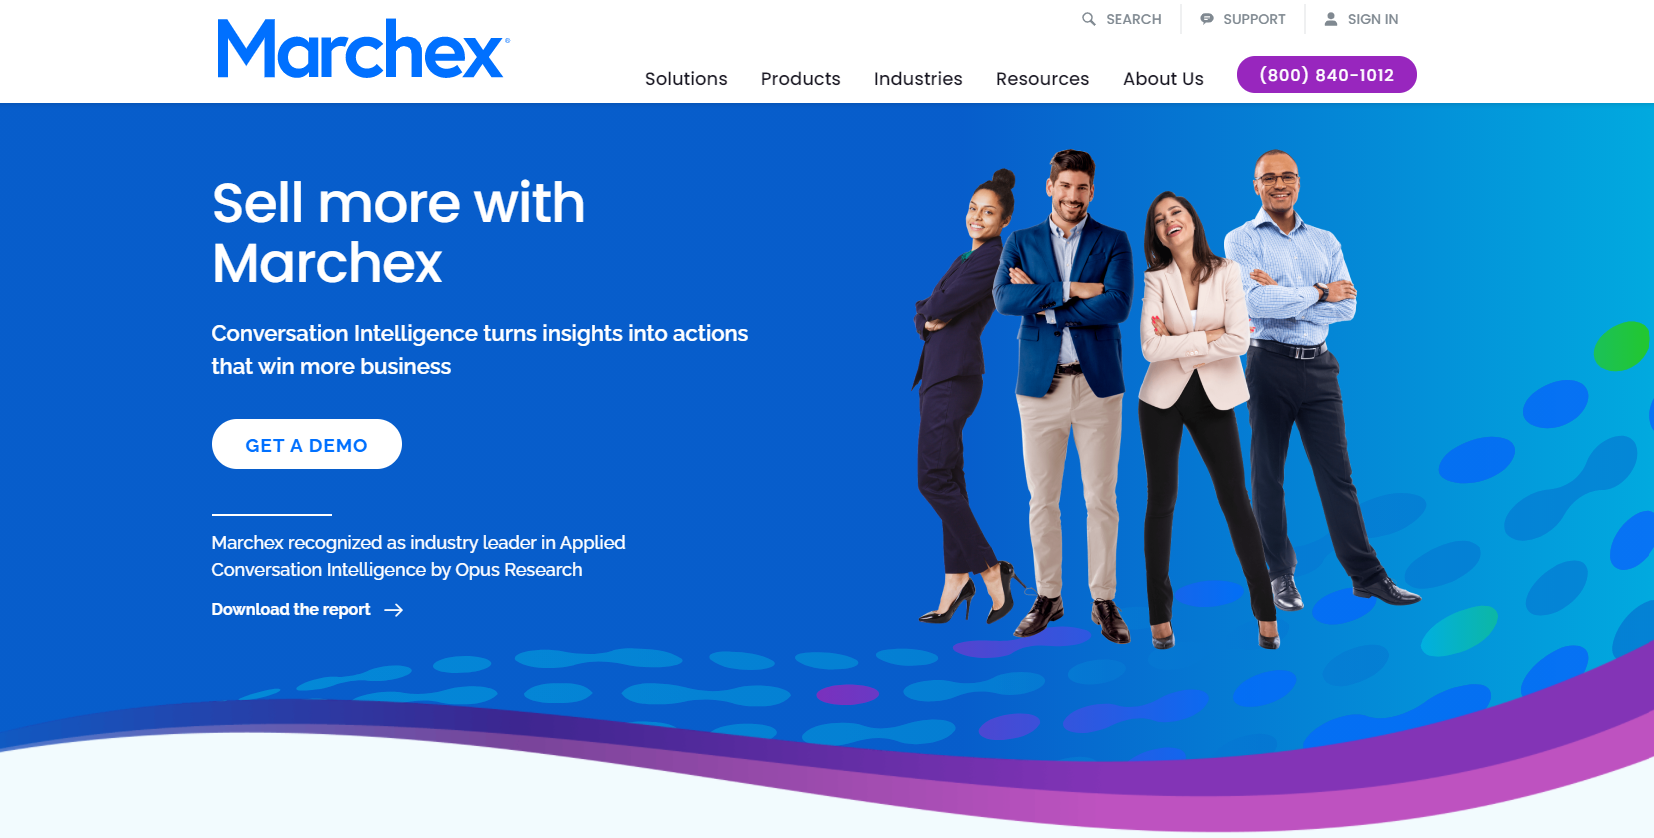This screenshot has width=1654, height=838.
Task: Open the Industries menu
Action: [918, 78]
